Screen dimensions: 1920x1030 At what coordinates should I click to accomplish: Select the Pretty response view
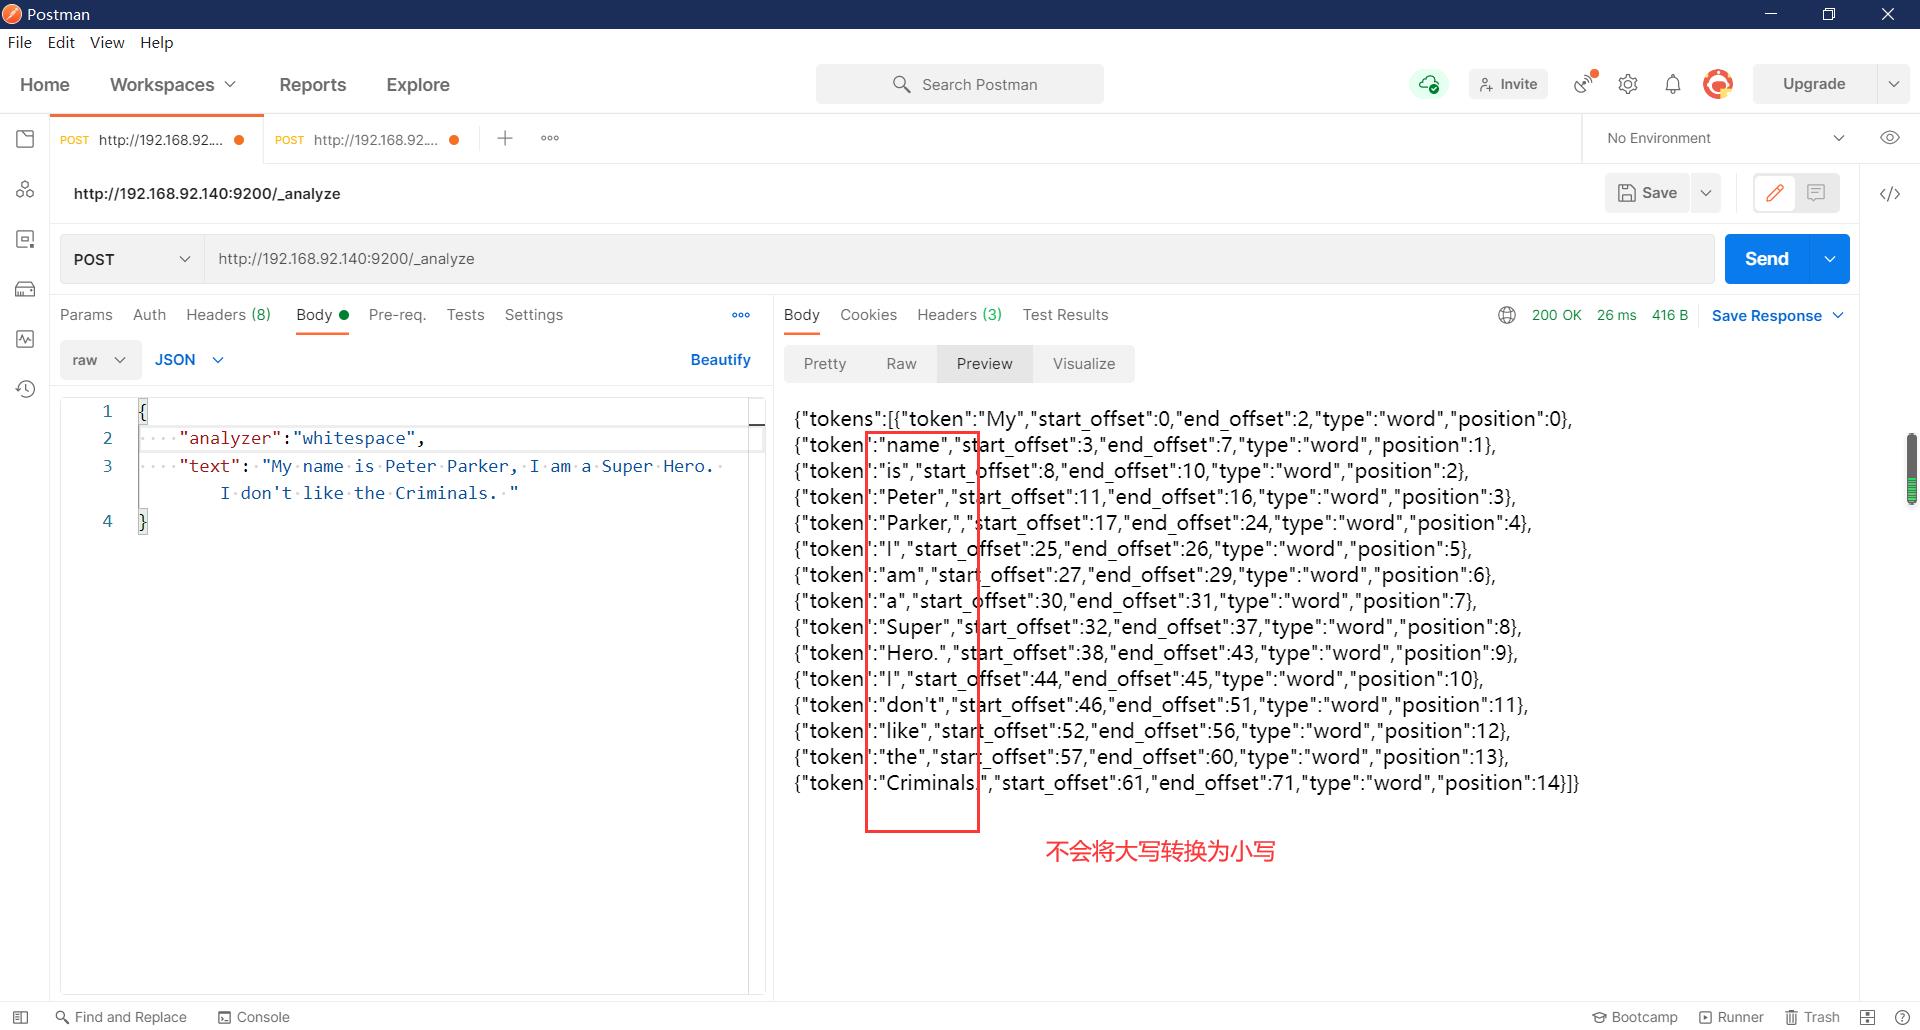825,364
